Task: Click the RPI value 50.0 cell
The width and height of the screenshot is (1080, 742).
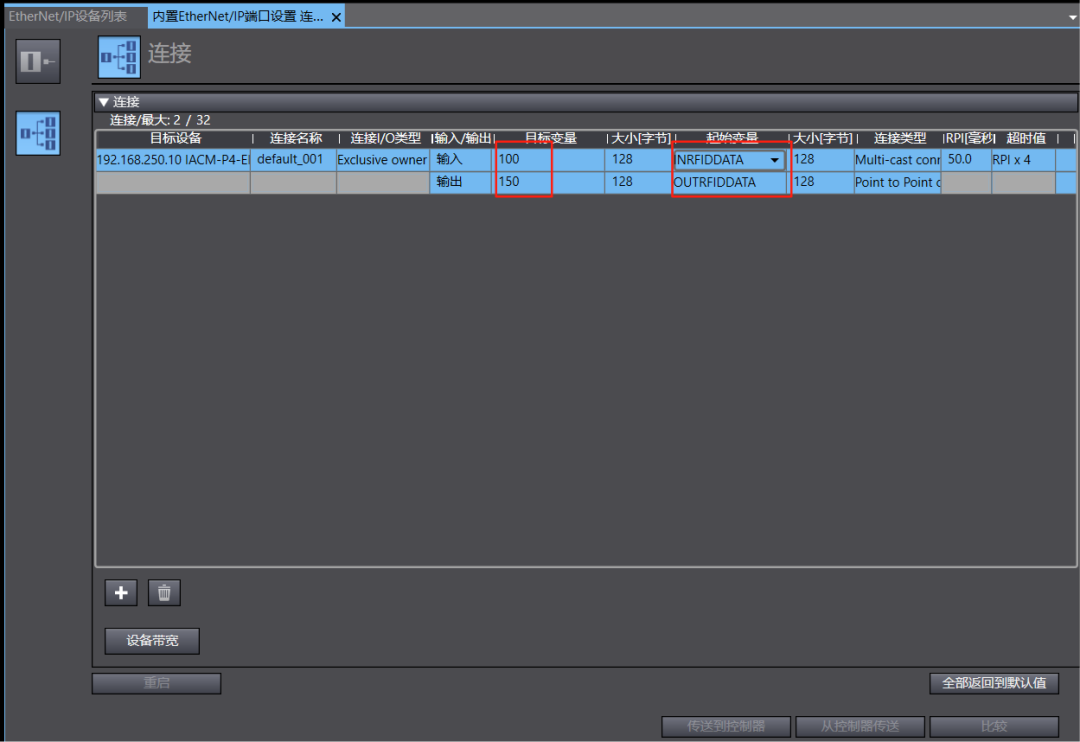Action: [x=964, y=160]
